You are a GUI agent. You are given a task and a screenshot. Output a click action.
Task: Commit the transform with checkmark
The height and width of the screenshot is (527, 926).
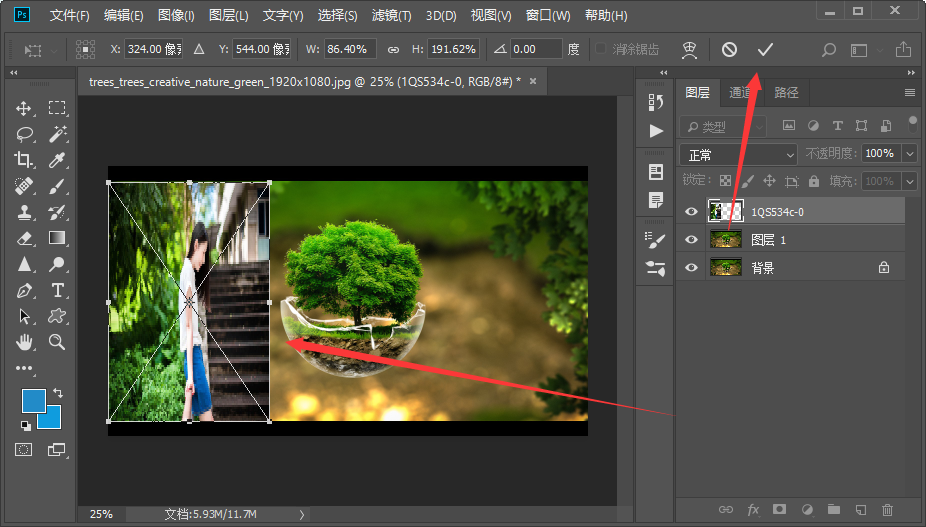point(765,49)
